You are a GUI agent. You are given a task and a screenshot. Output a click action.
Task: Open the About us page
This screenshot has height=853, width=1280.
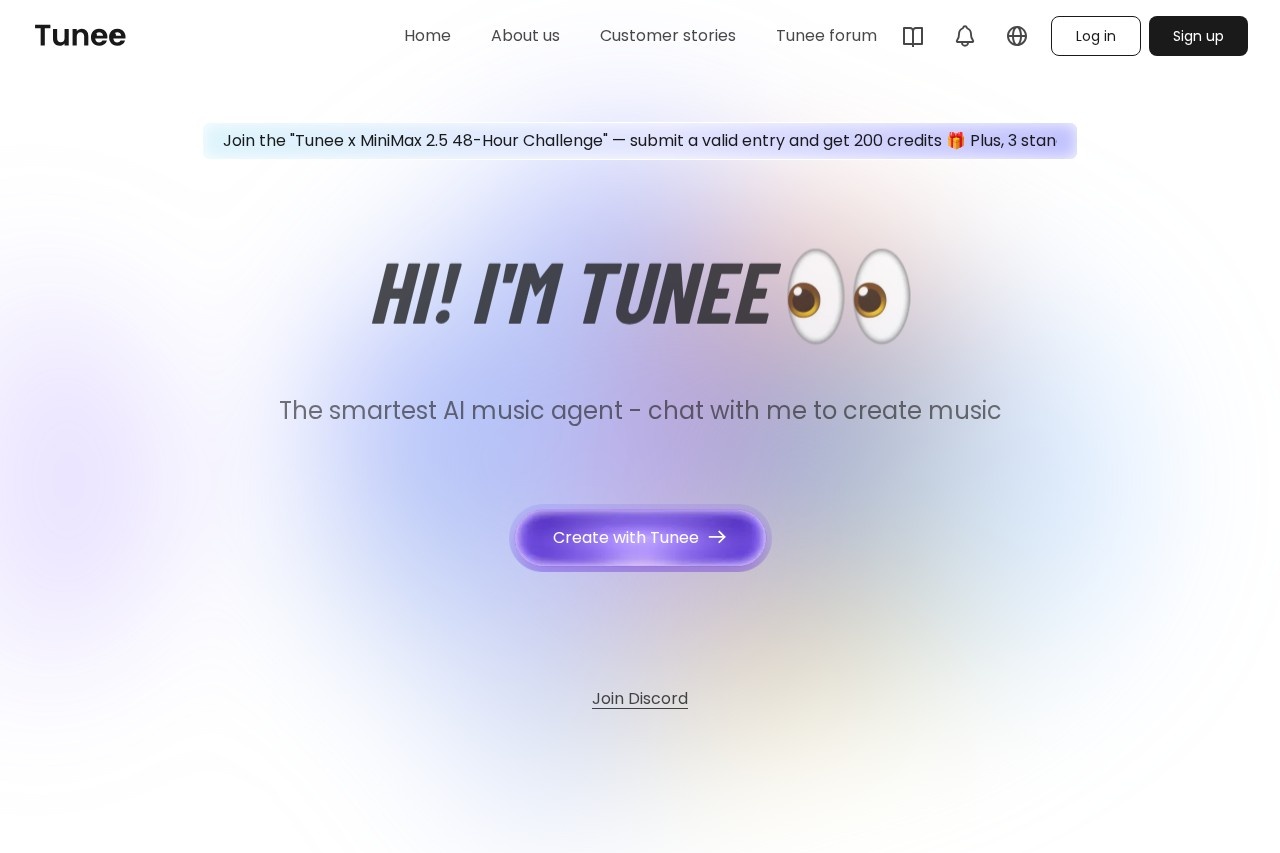click(525, 36)
